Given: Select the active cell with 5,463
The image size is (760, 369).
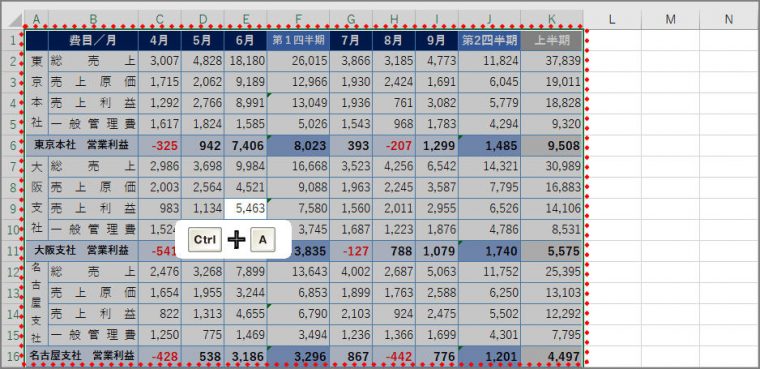Looking at the screenshot, I should pos(245,209).
